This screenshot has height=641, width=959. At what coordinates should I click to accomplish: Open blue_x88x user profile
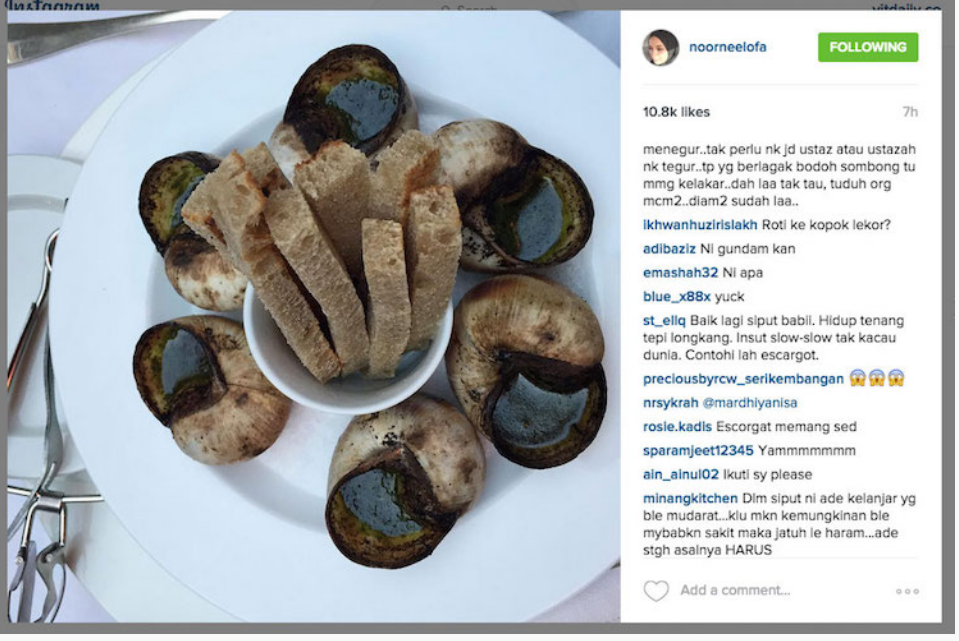676,297
